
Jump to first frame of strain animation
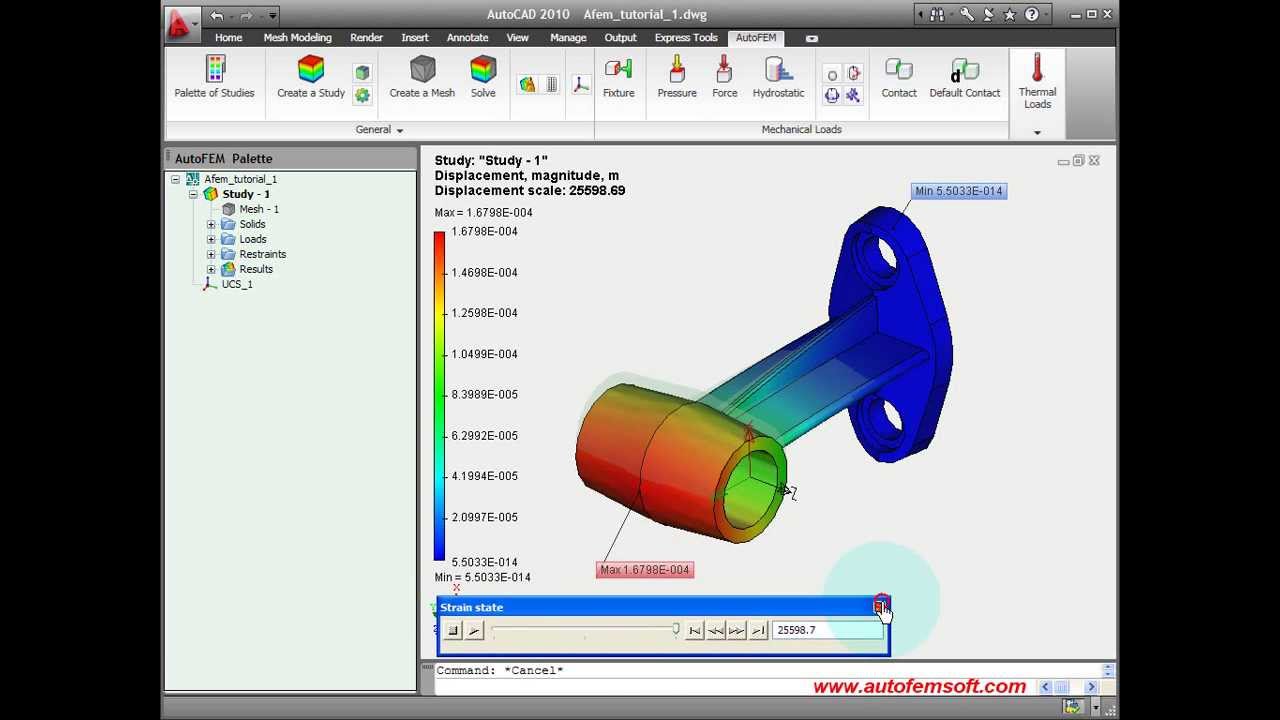pos(695,630)
